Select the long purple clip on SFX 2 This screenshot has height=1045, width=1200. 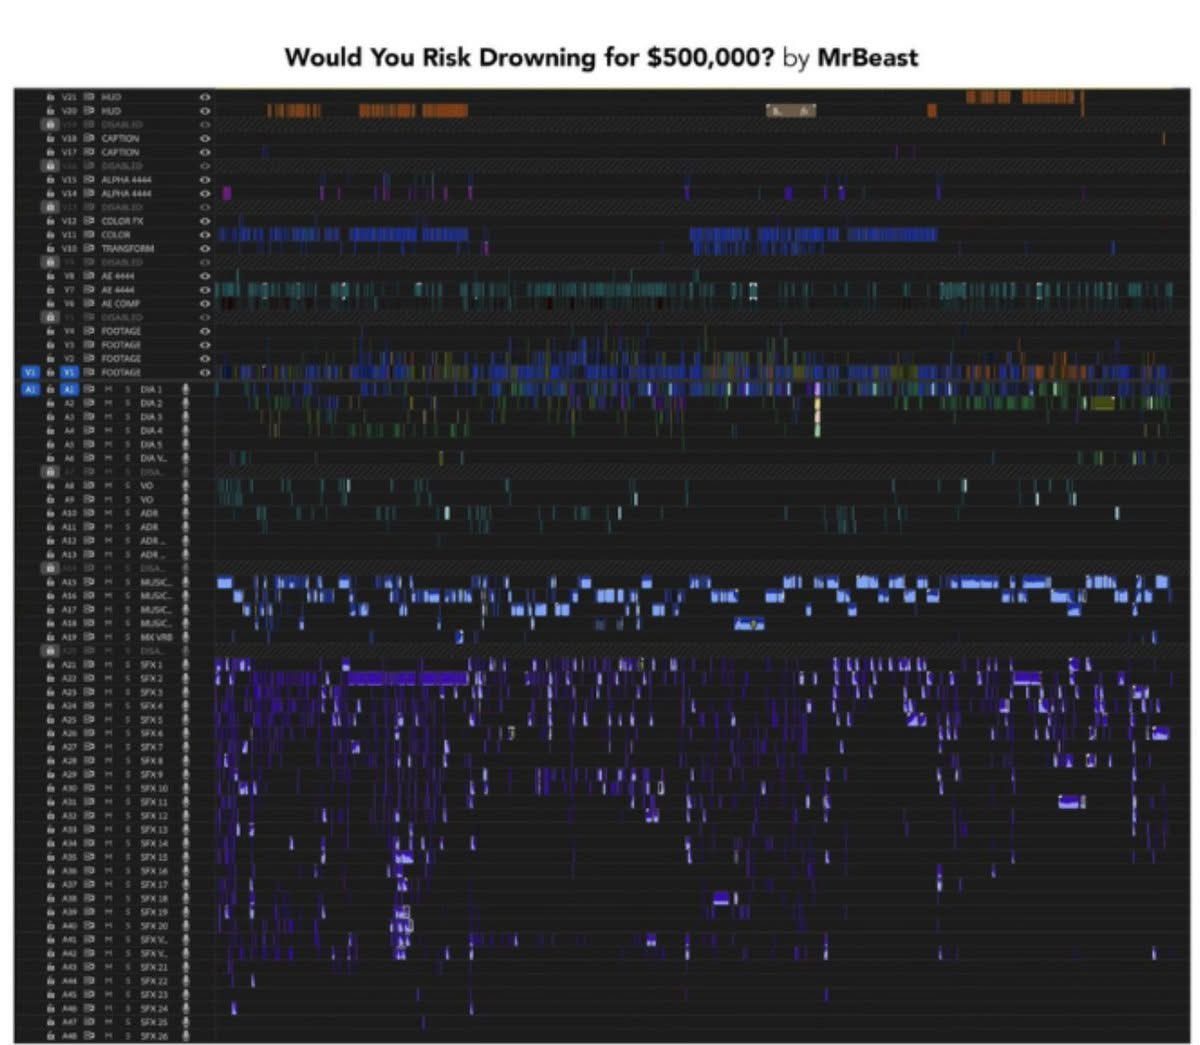pos(408,678)
